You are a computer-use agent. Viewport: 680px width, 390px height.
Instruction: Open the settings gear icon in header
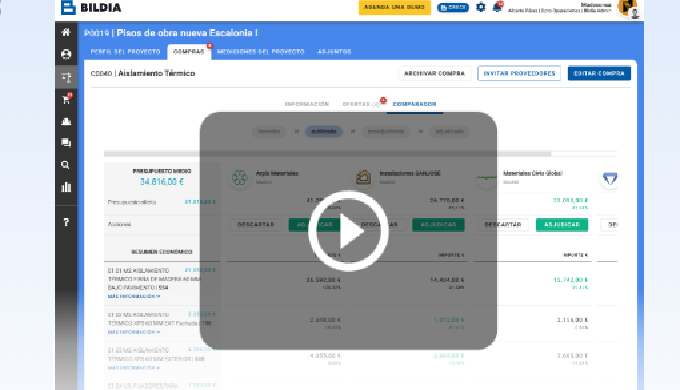tap(481, 7)
